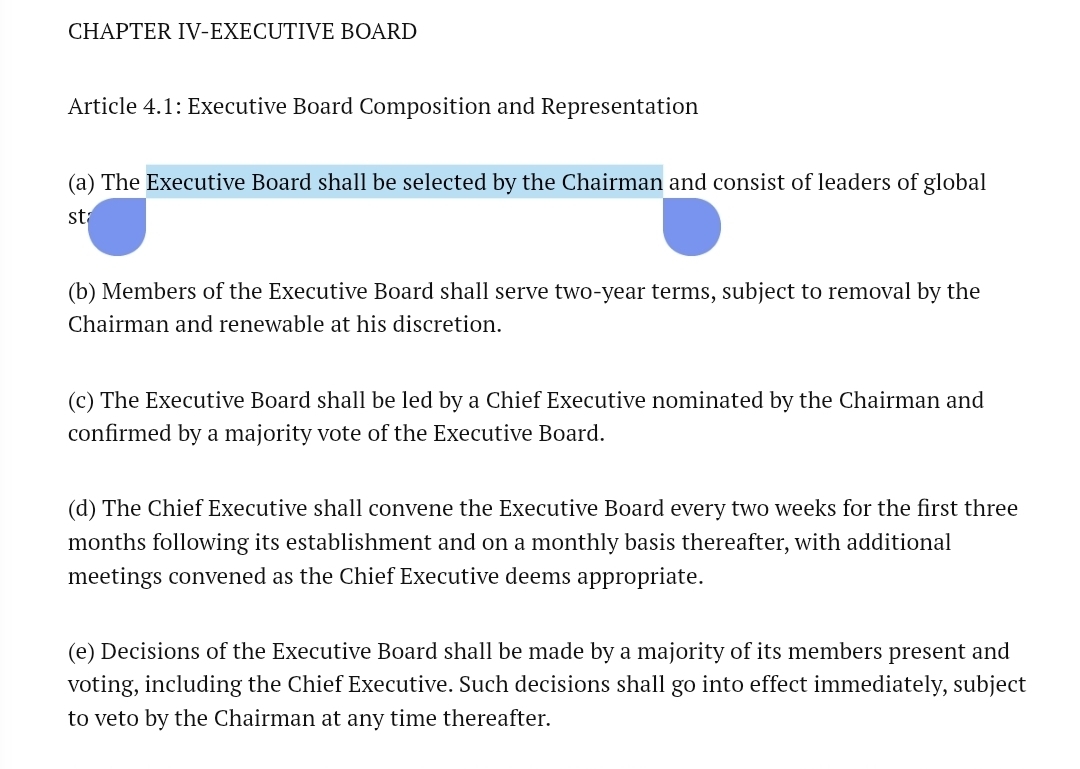Place cursor at the "(d)" paragraph marker
The image size is (1080, 769).
[82, 508]
